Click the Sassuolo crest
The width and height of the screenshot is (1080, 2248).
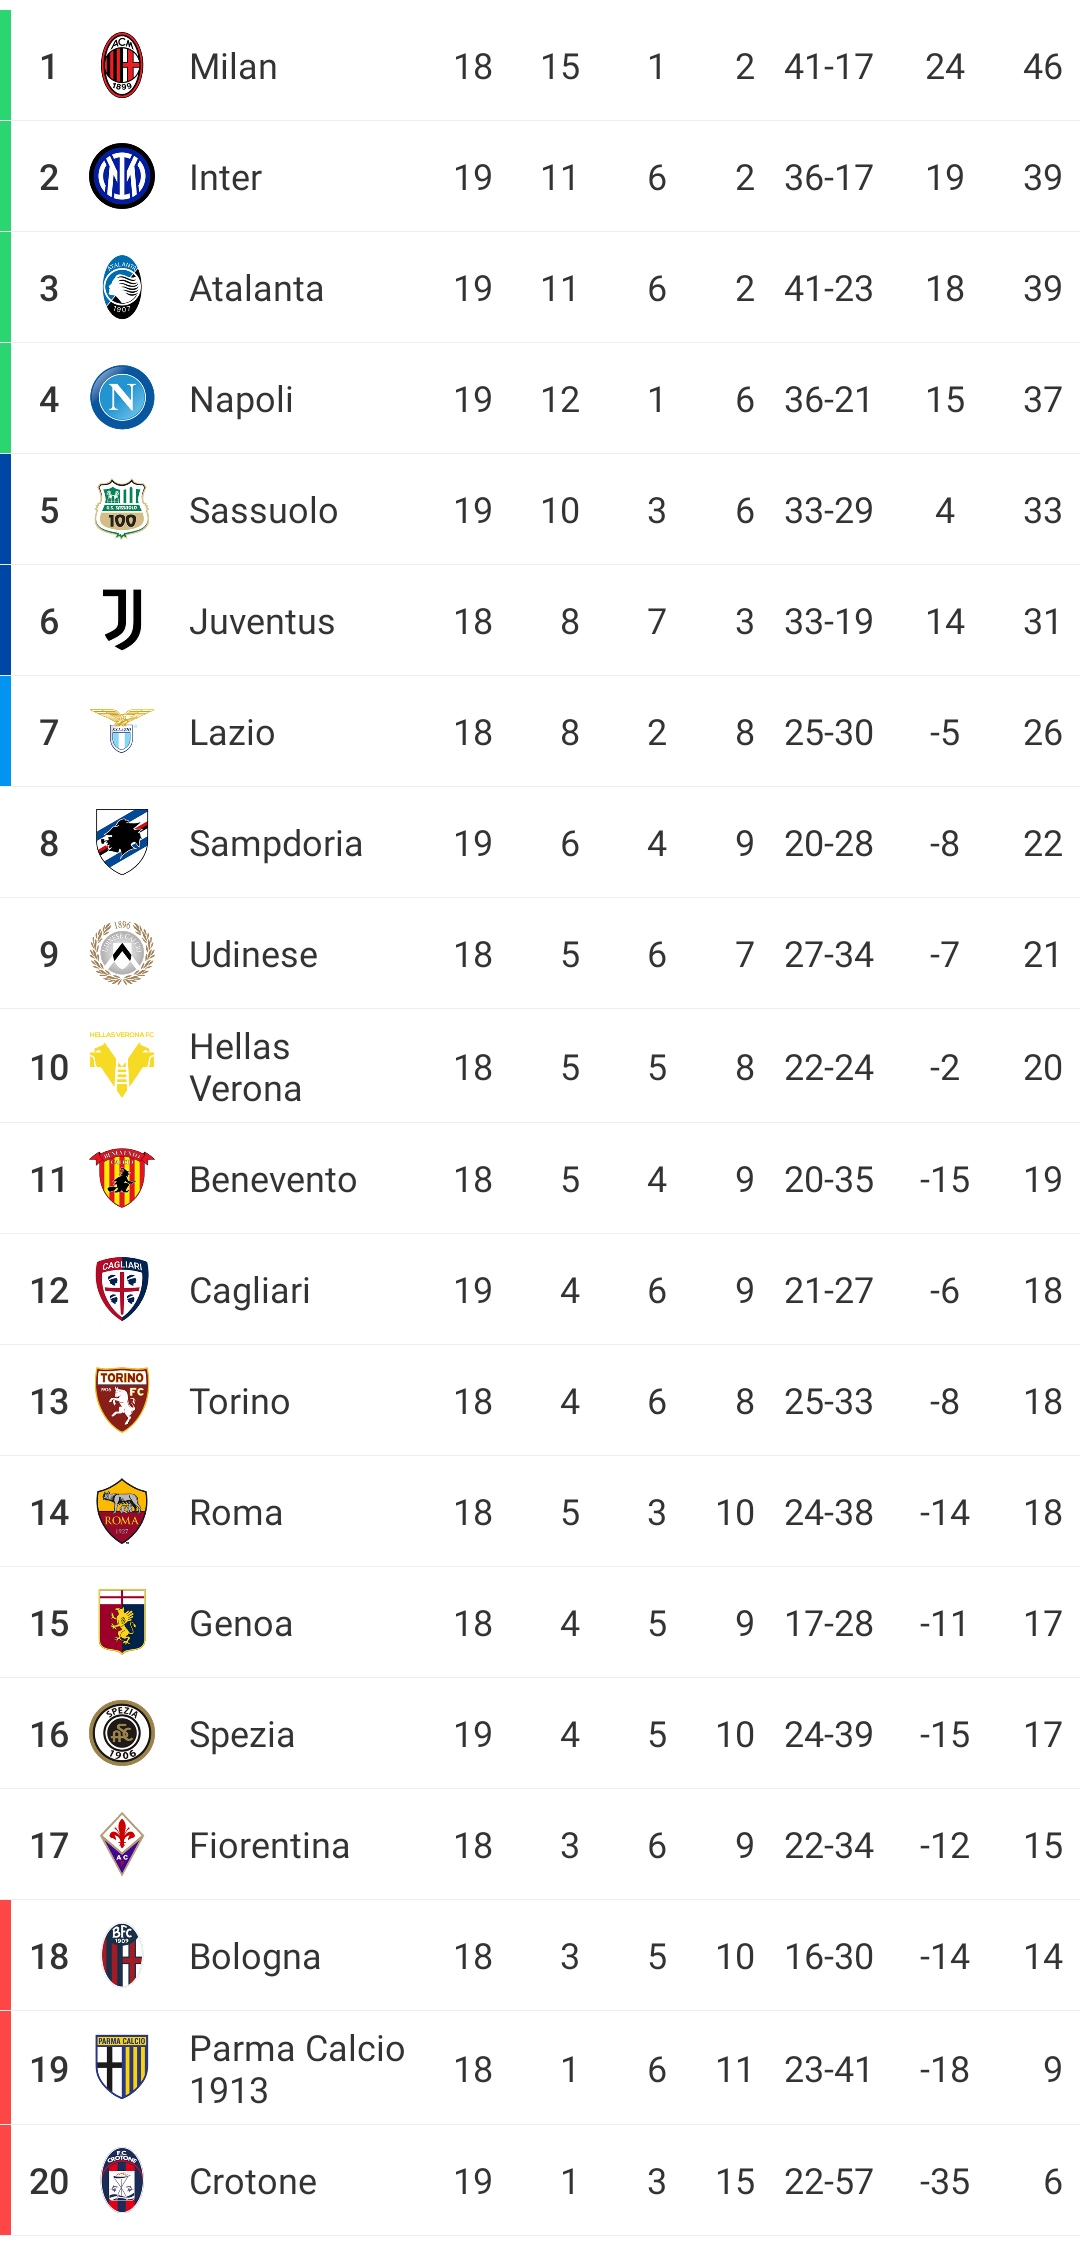pos(122,509)
